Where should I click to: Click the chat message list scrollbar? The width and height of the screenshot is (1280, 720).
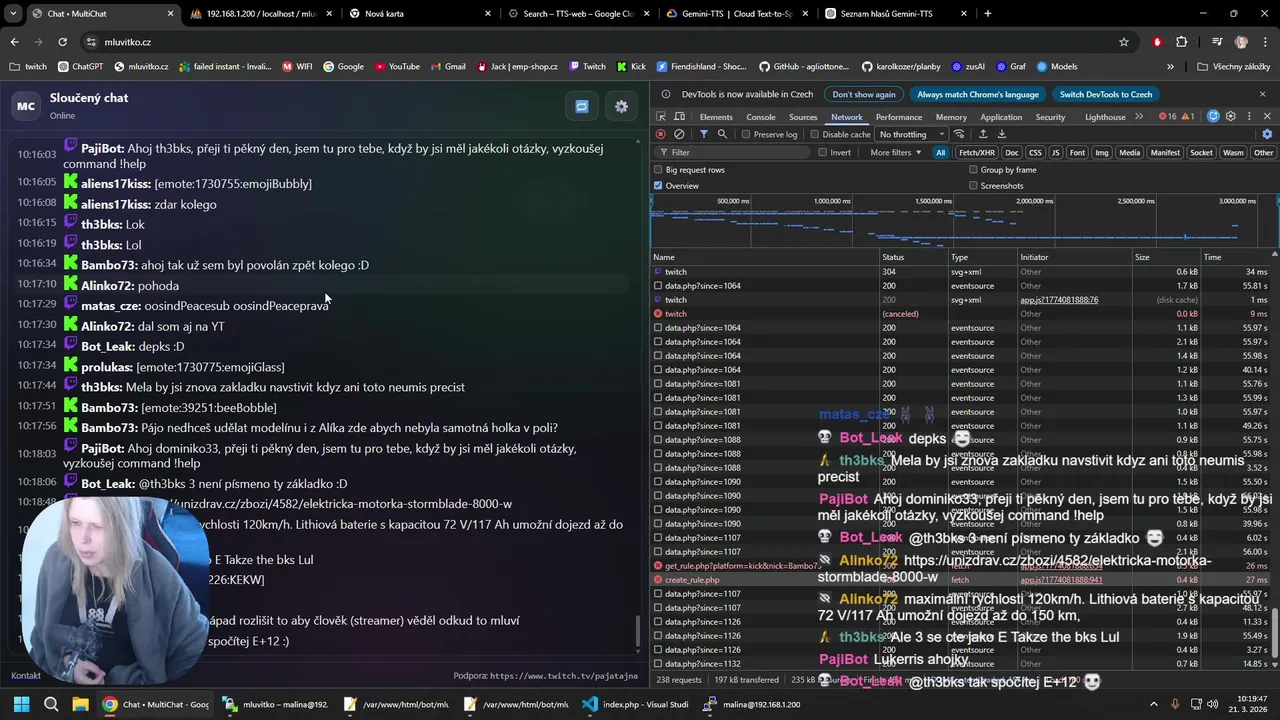point(638,632)
